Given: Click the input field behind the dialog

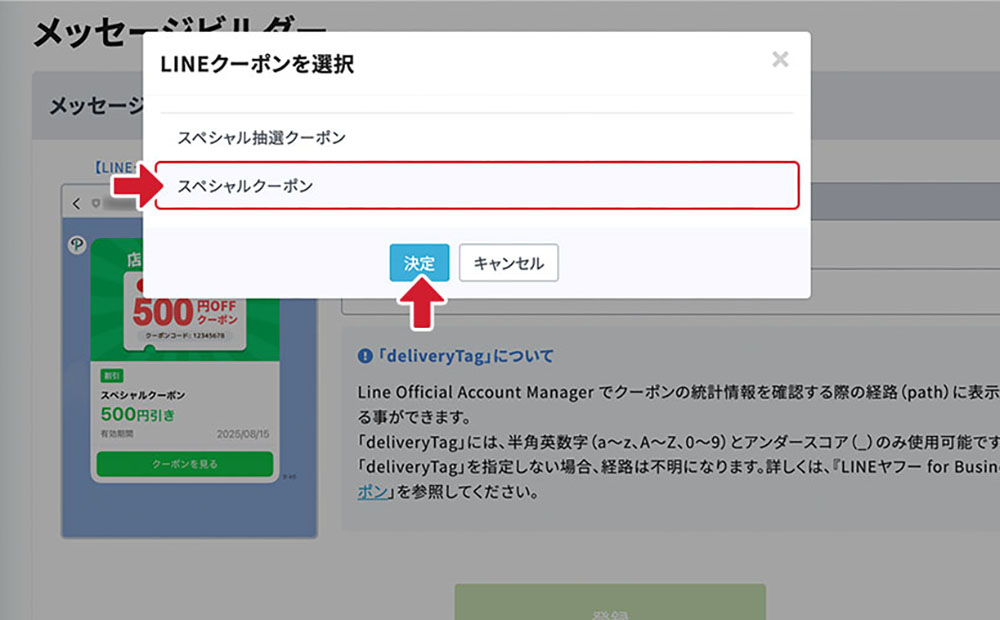Looking at the screenshot, I should [x=670, y=306].
